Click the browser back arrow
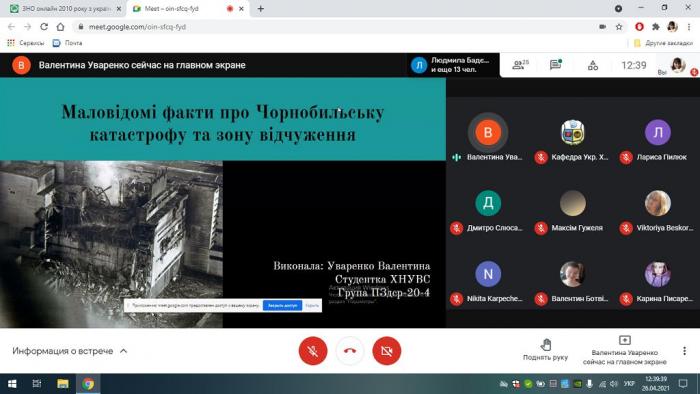The image size is (700, 394). (x=12, y=27)
